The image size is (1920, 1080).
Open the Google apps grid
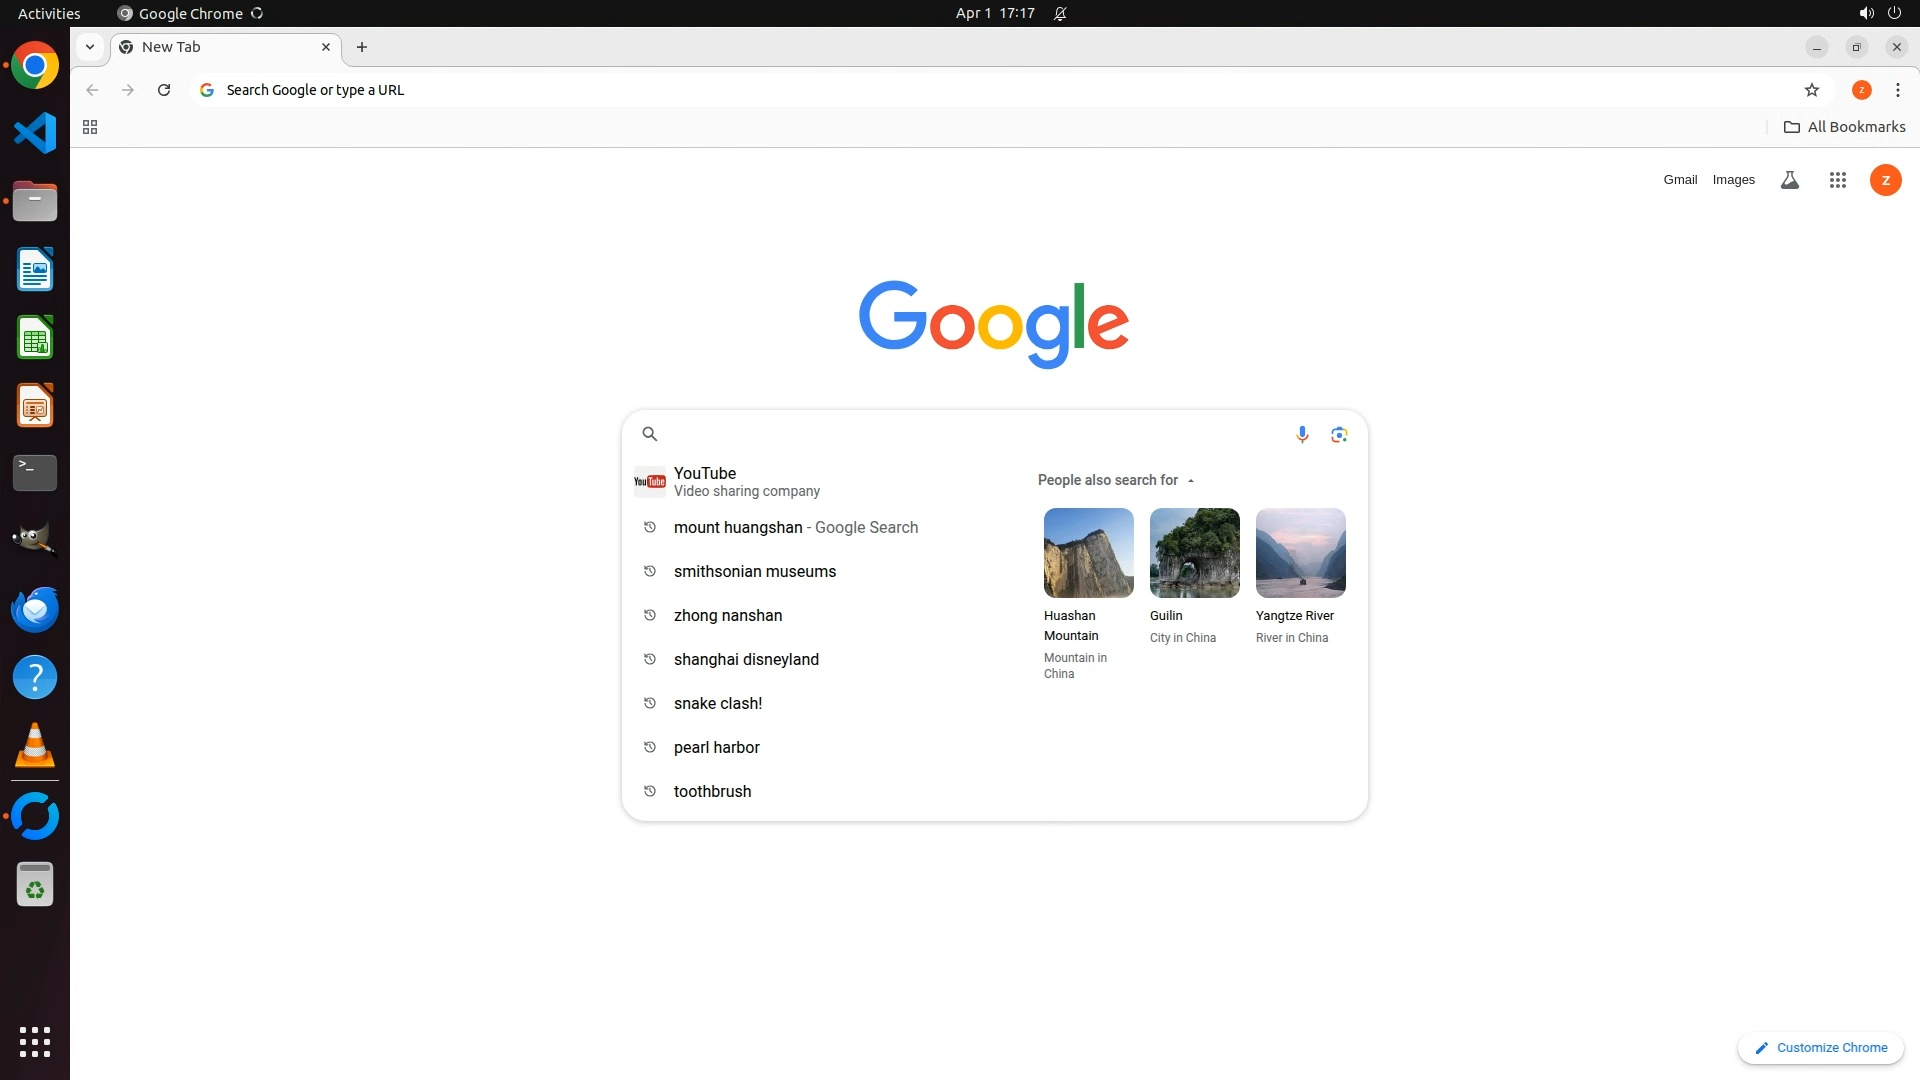(x=1837, y=180)
